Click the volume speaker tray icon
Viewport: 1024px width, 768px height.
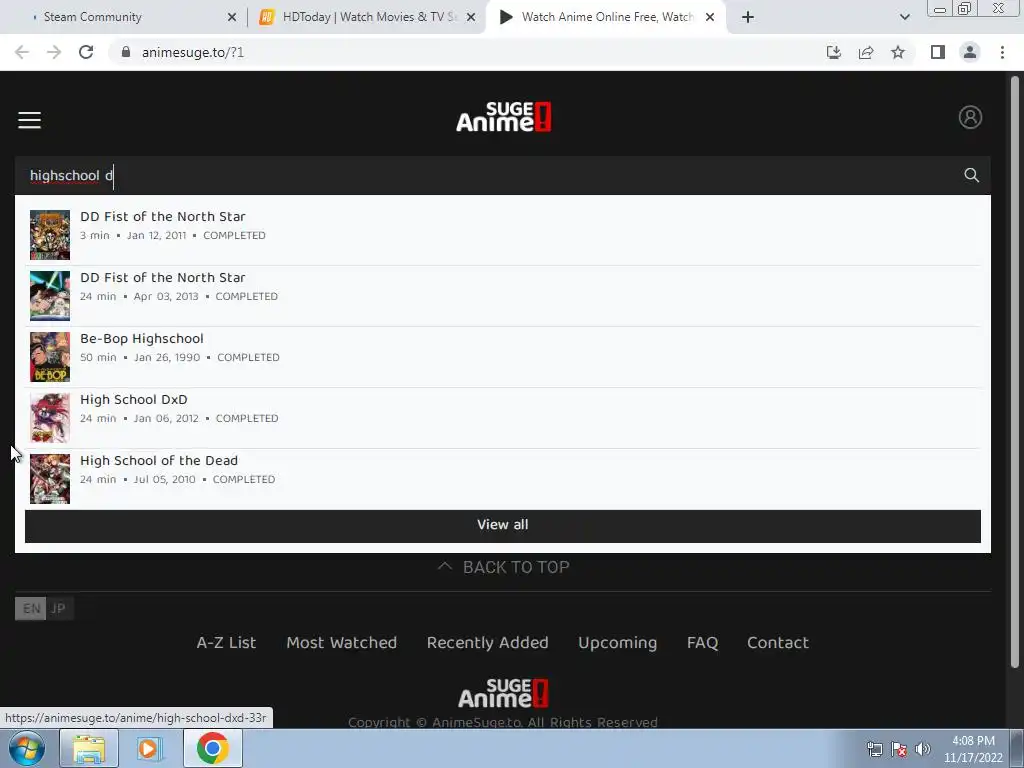pyautogui.click(x=922, y=749)
